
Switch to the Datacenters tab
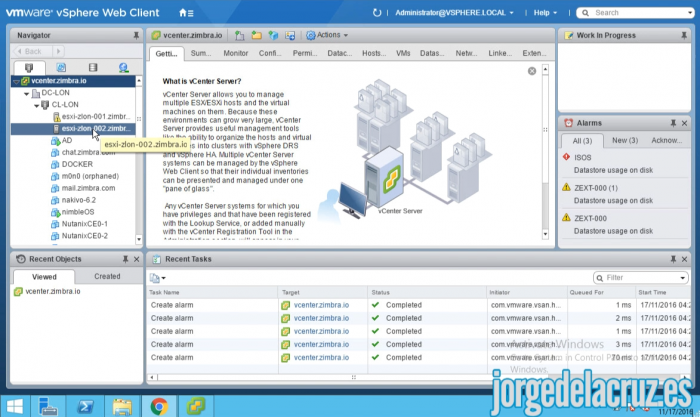coord(340,53)
